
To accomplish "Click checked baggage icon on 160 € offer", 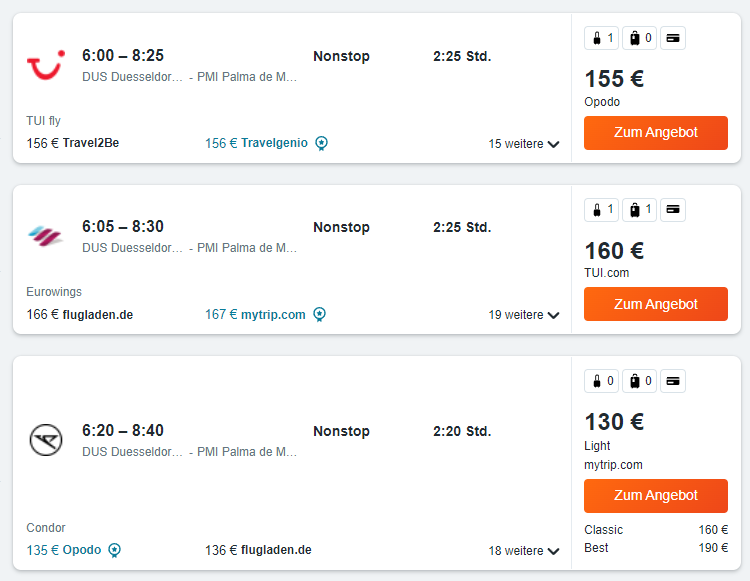I will point(640,209).
